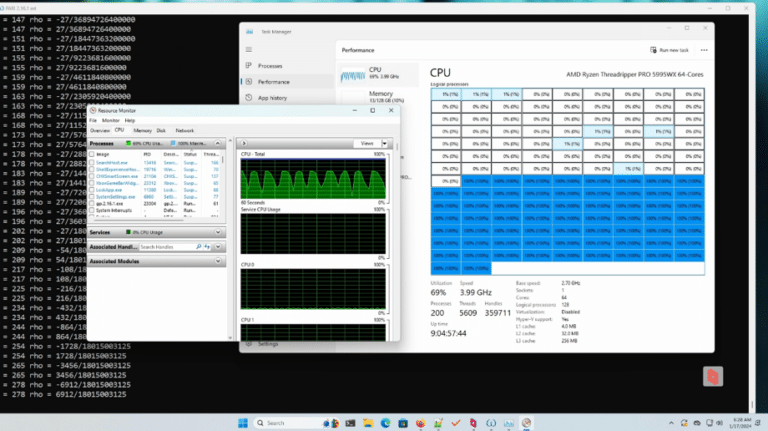Click the CPU - Total graph

click(313, 178)
